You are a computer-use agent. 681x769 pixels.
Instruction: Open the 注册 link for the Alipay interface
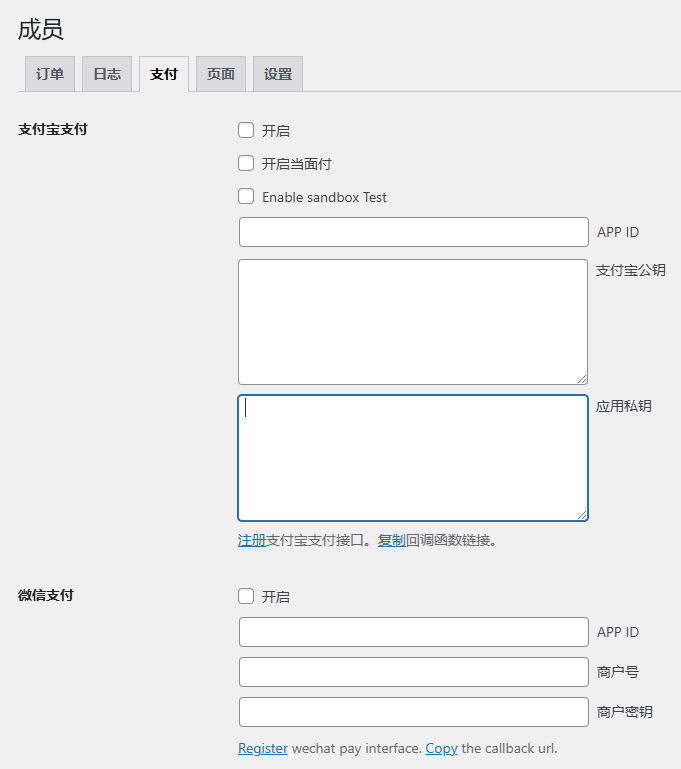251,540
